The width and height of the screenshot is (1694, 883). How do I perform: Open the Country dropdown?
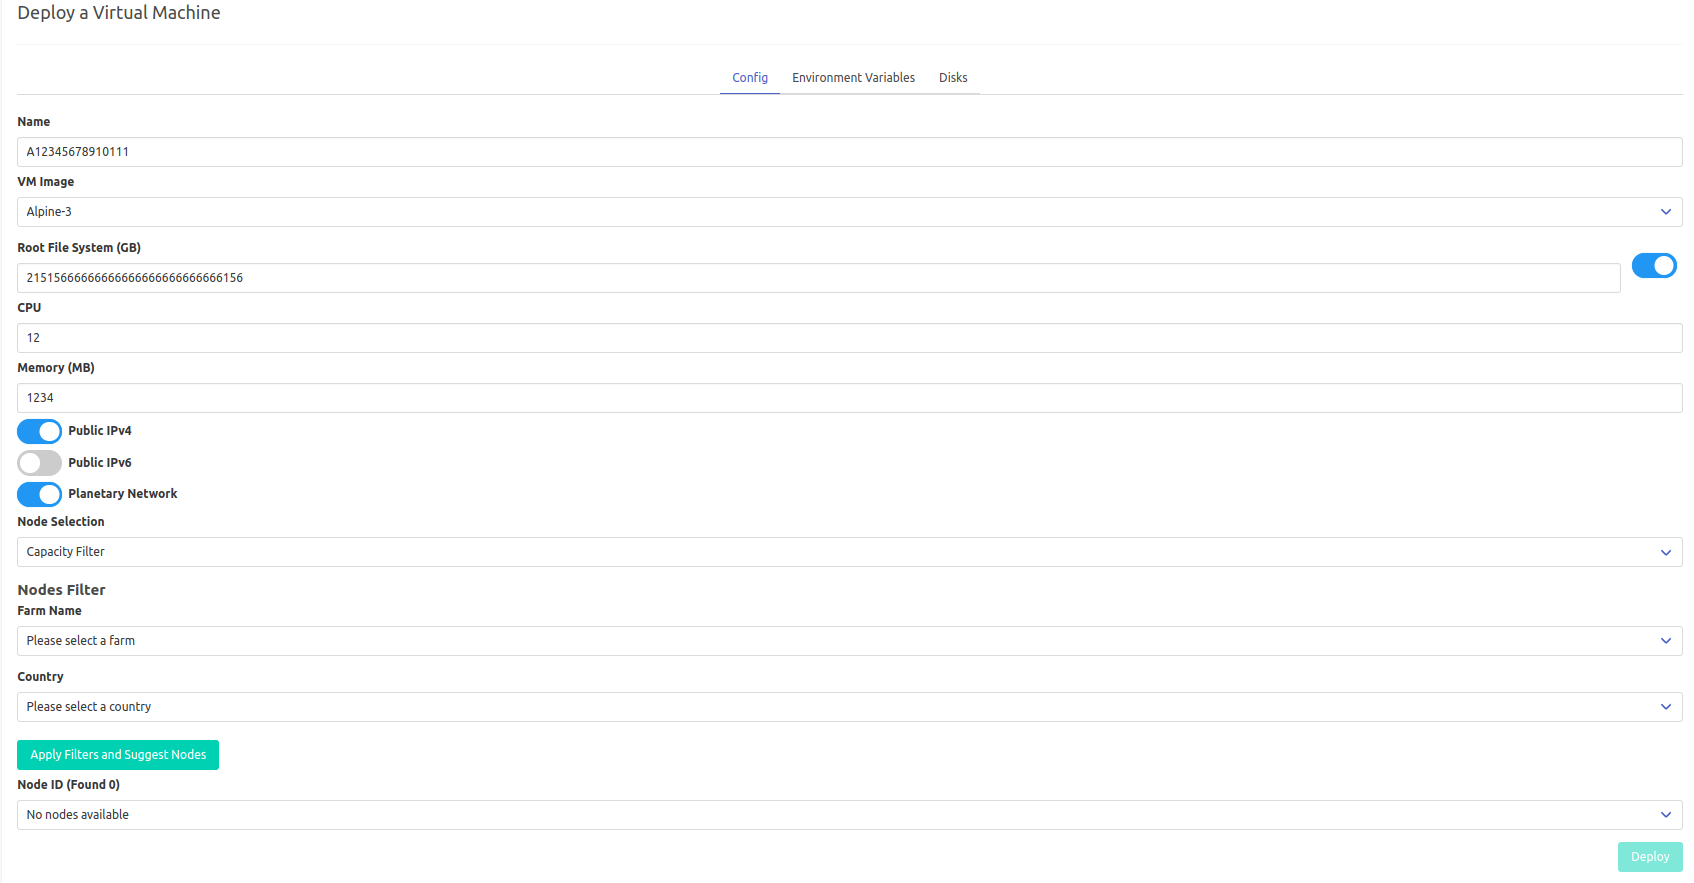[849, 707]
